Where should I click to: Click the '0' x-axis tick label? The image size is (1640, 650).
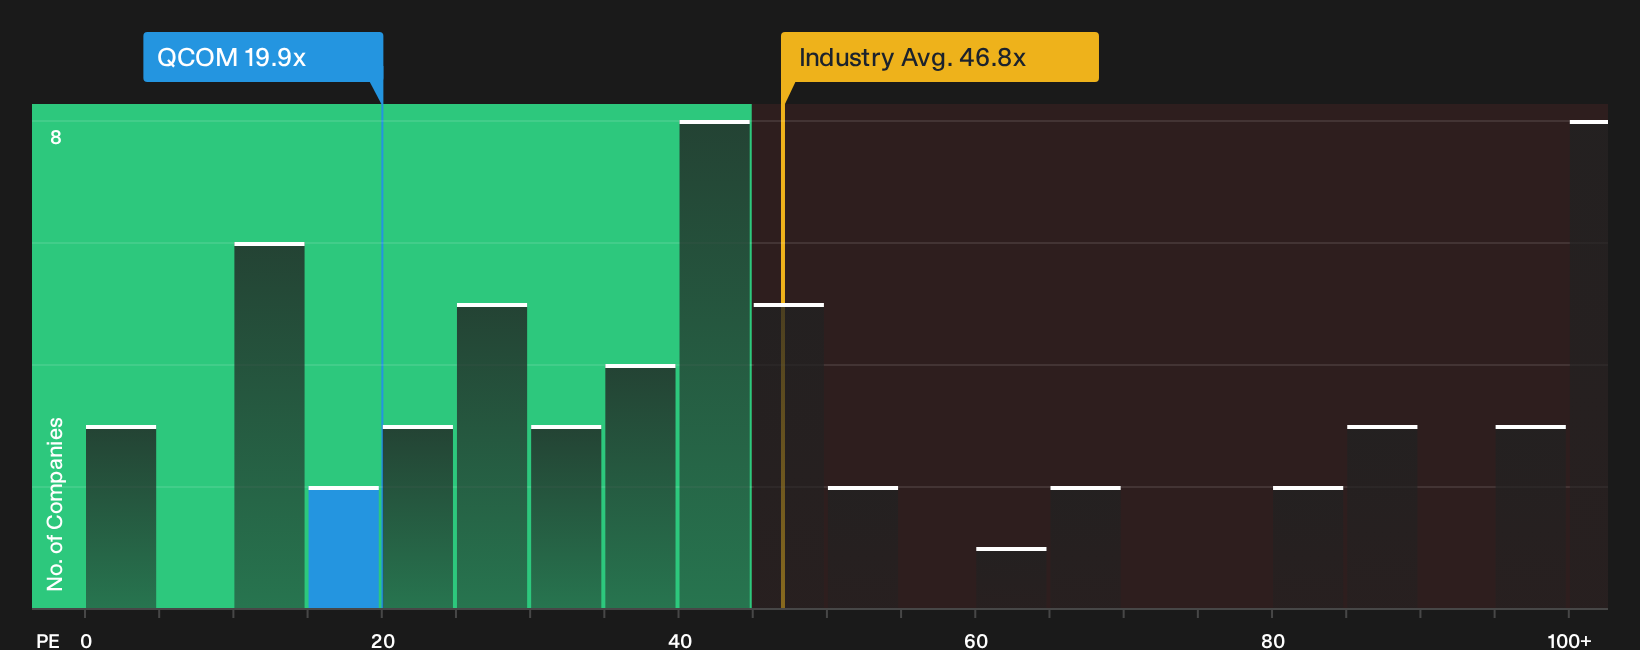pos(86,641)
